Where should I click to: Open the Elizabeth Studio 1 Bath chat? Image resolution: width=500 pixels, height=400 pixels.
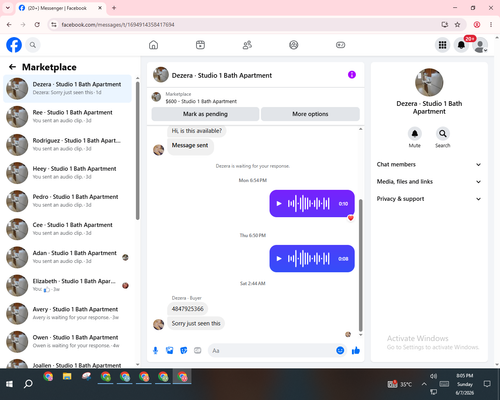point(67,285)
